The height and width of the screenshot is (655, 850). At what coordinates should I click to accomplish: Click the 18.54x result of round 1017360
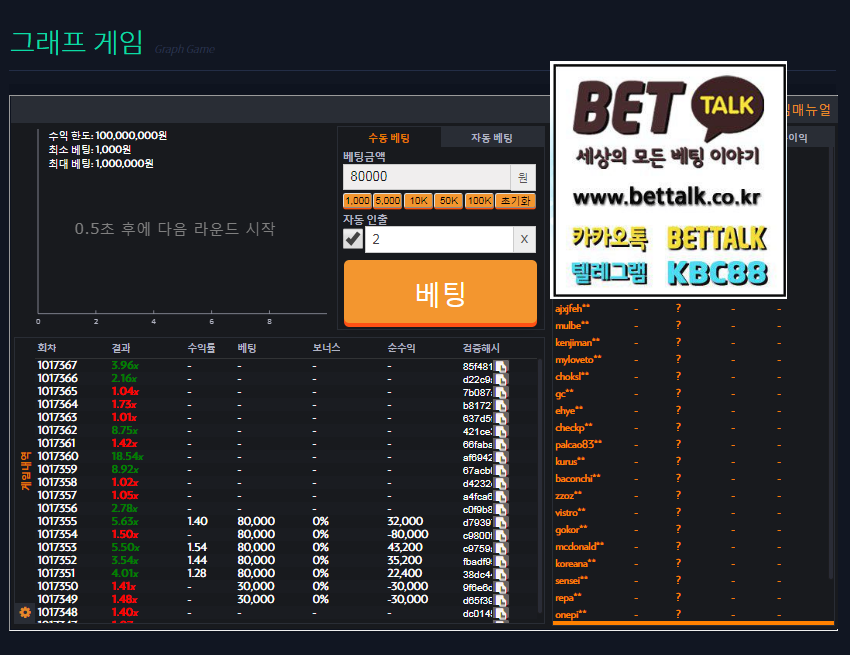[x=127, y=457]
